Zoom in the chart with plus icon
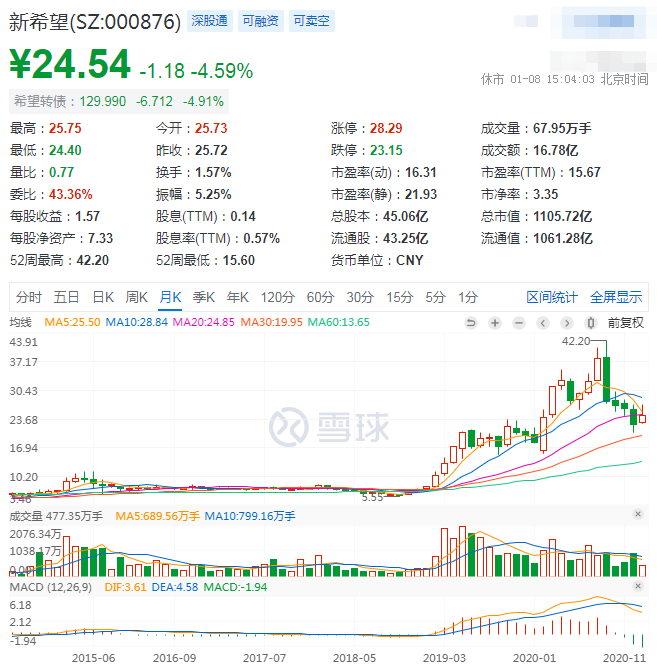657x672 pixels. 495,323
